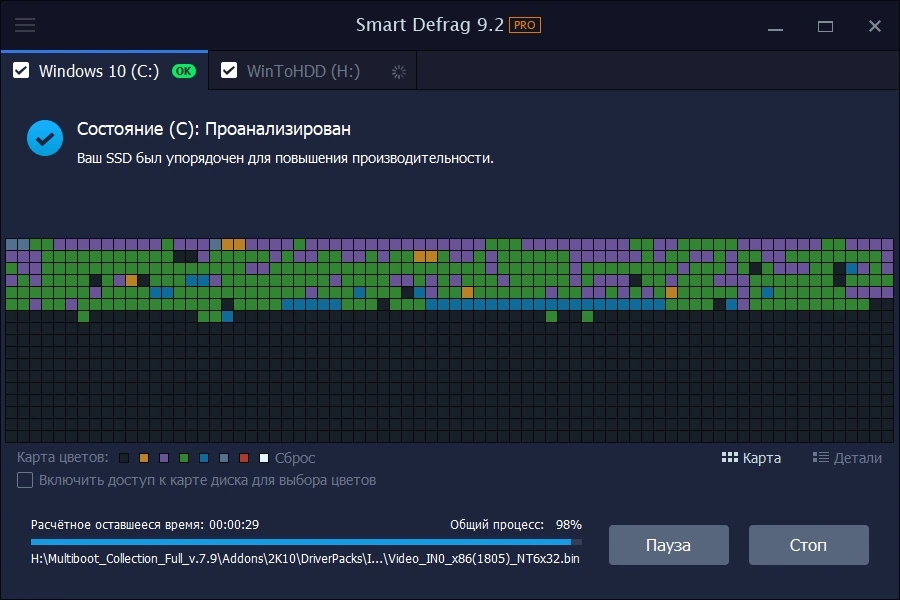Click the 98% overall progress value
Screen dimensions: 900x600
pyautogui.click(x=568, y=525)
